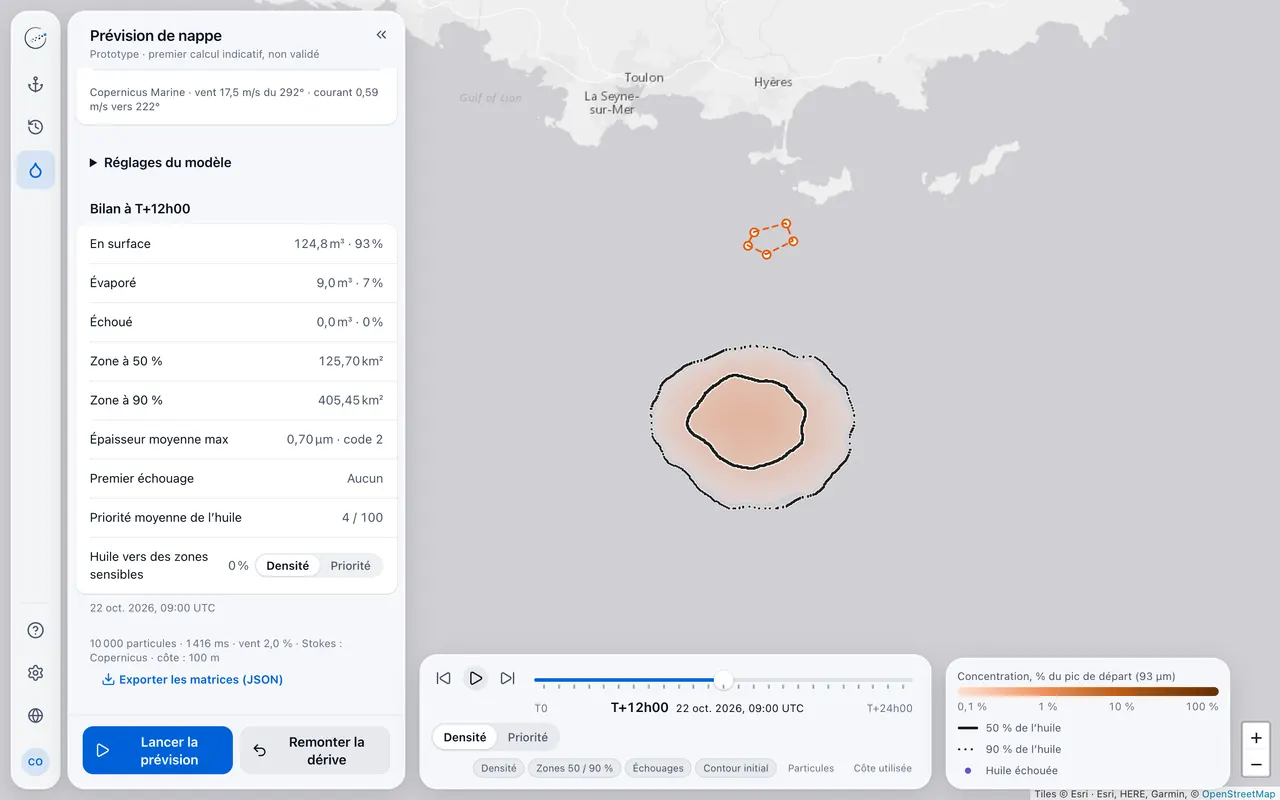Open the CO user avatar
The height and width of the screenshot is (800, 1280).
click(x=35, y=762)
